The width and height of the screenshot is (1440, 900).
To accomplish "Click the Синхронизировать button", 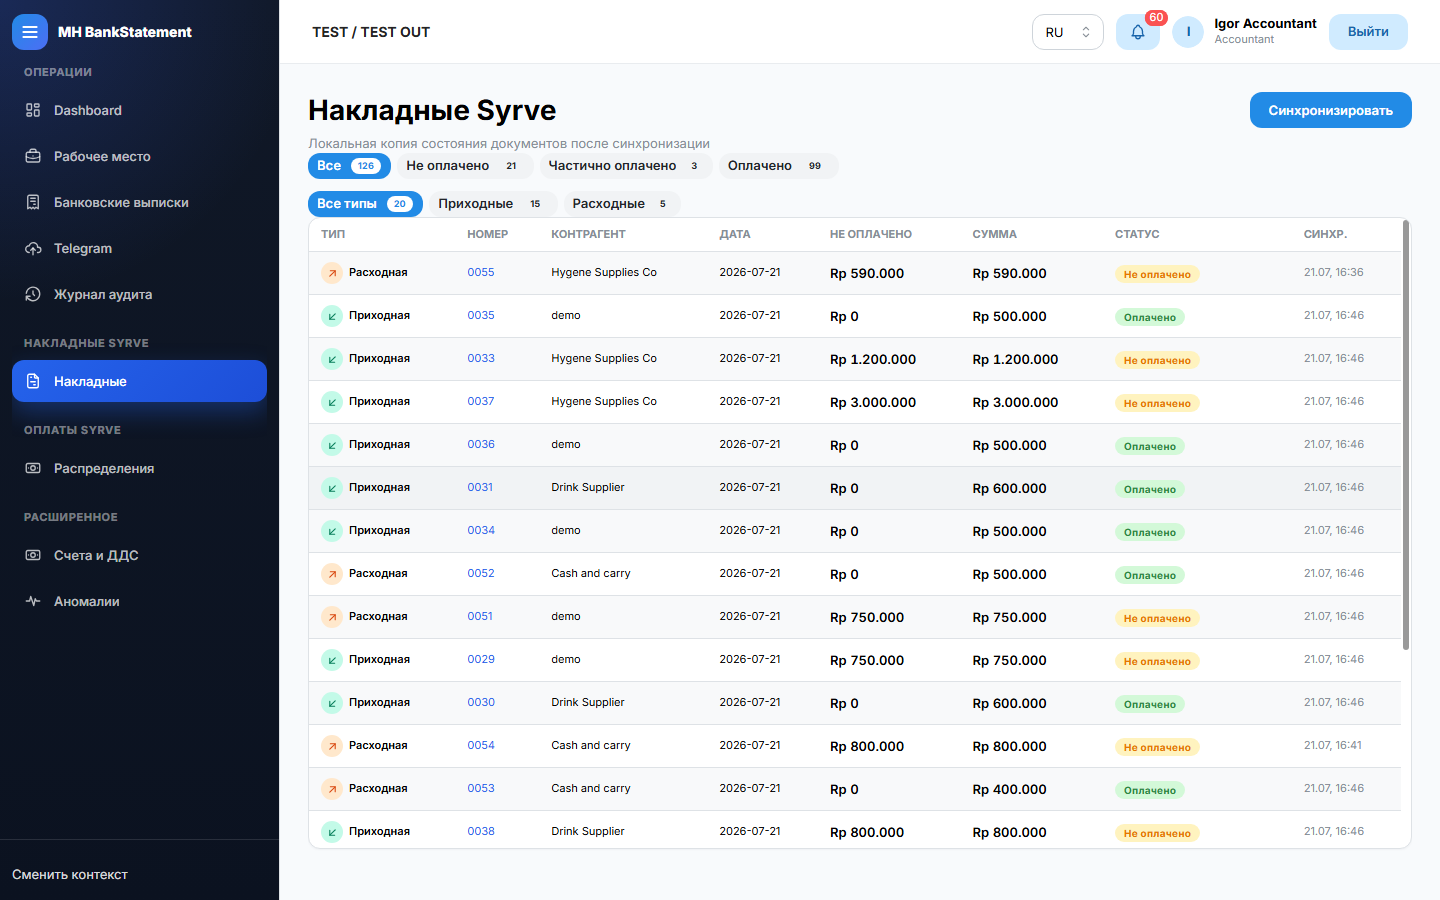I will (x=1330, y=110).
